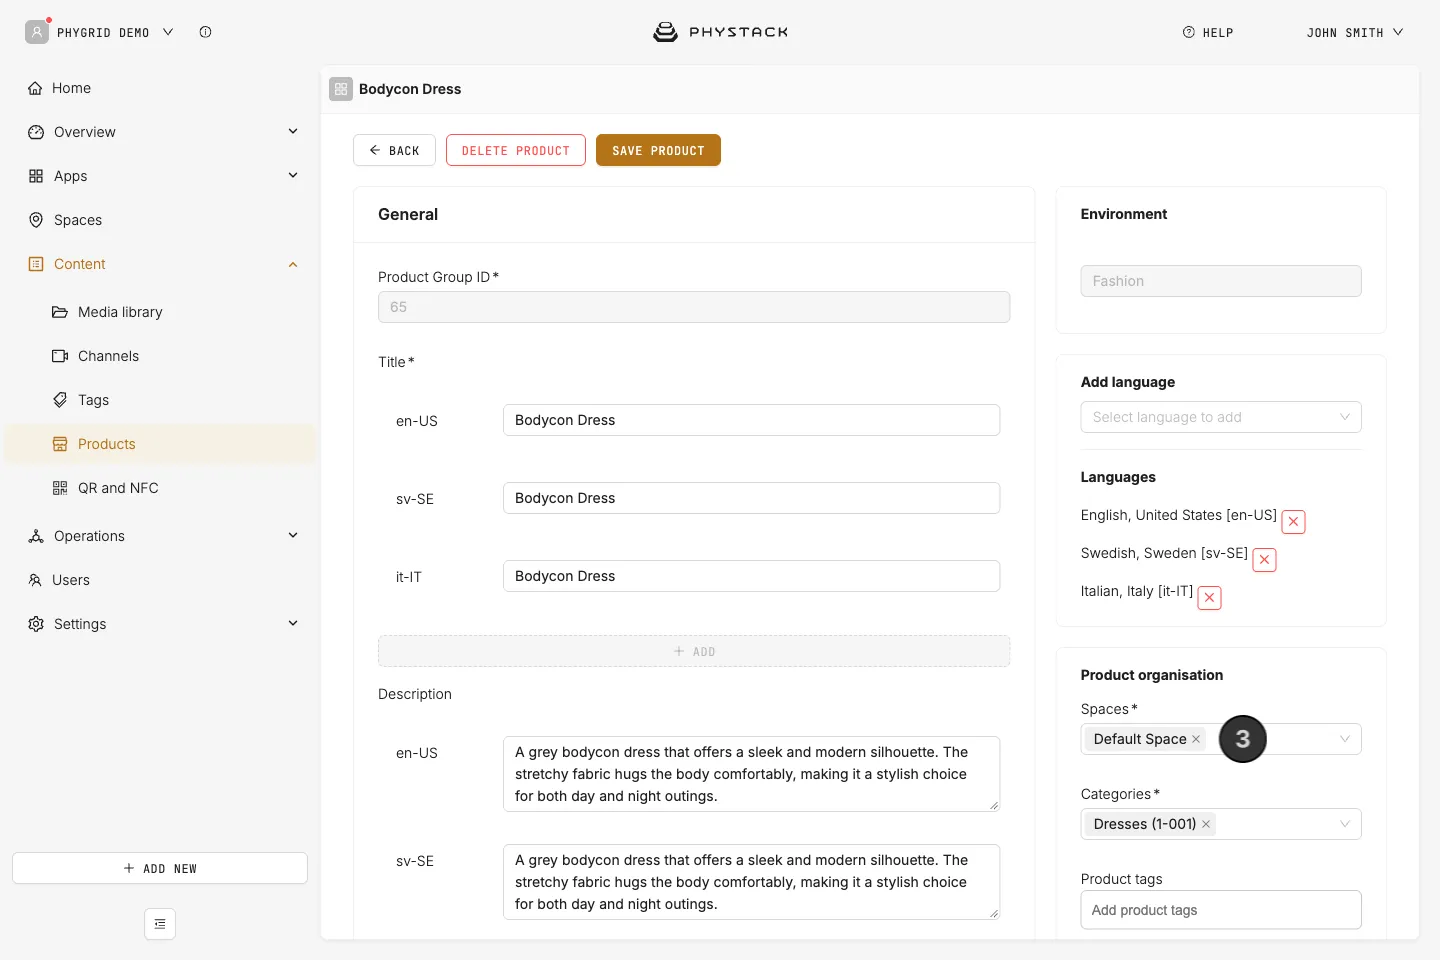This screenshot has height=960, width=1440.
Task: Focus the Add product tags field
Action: [x=1221, y=910]
